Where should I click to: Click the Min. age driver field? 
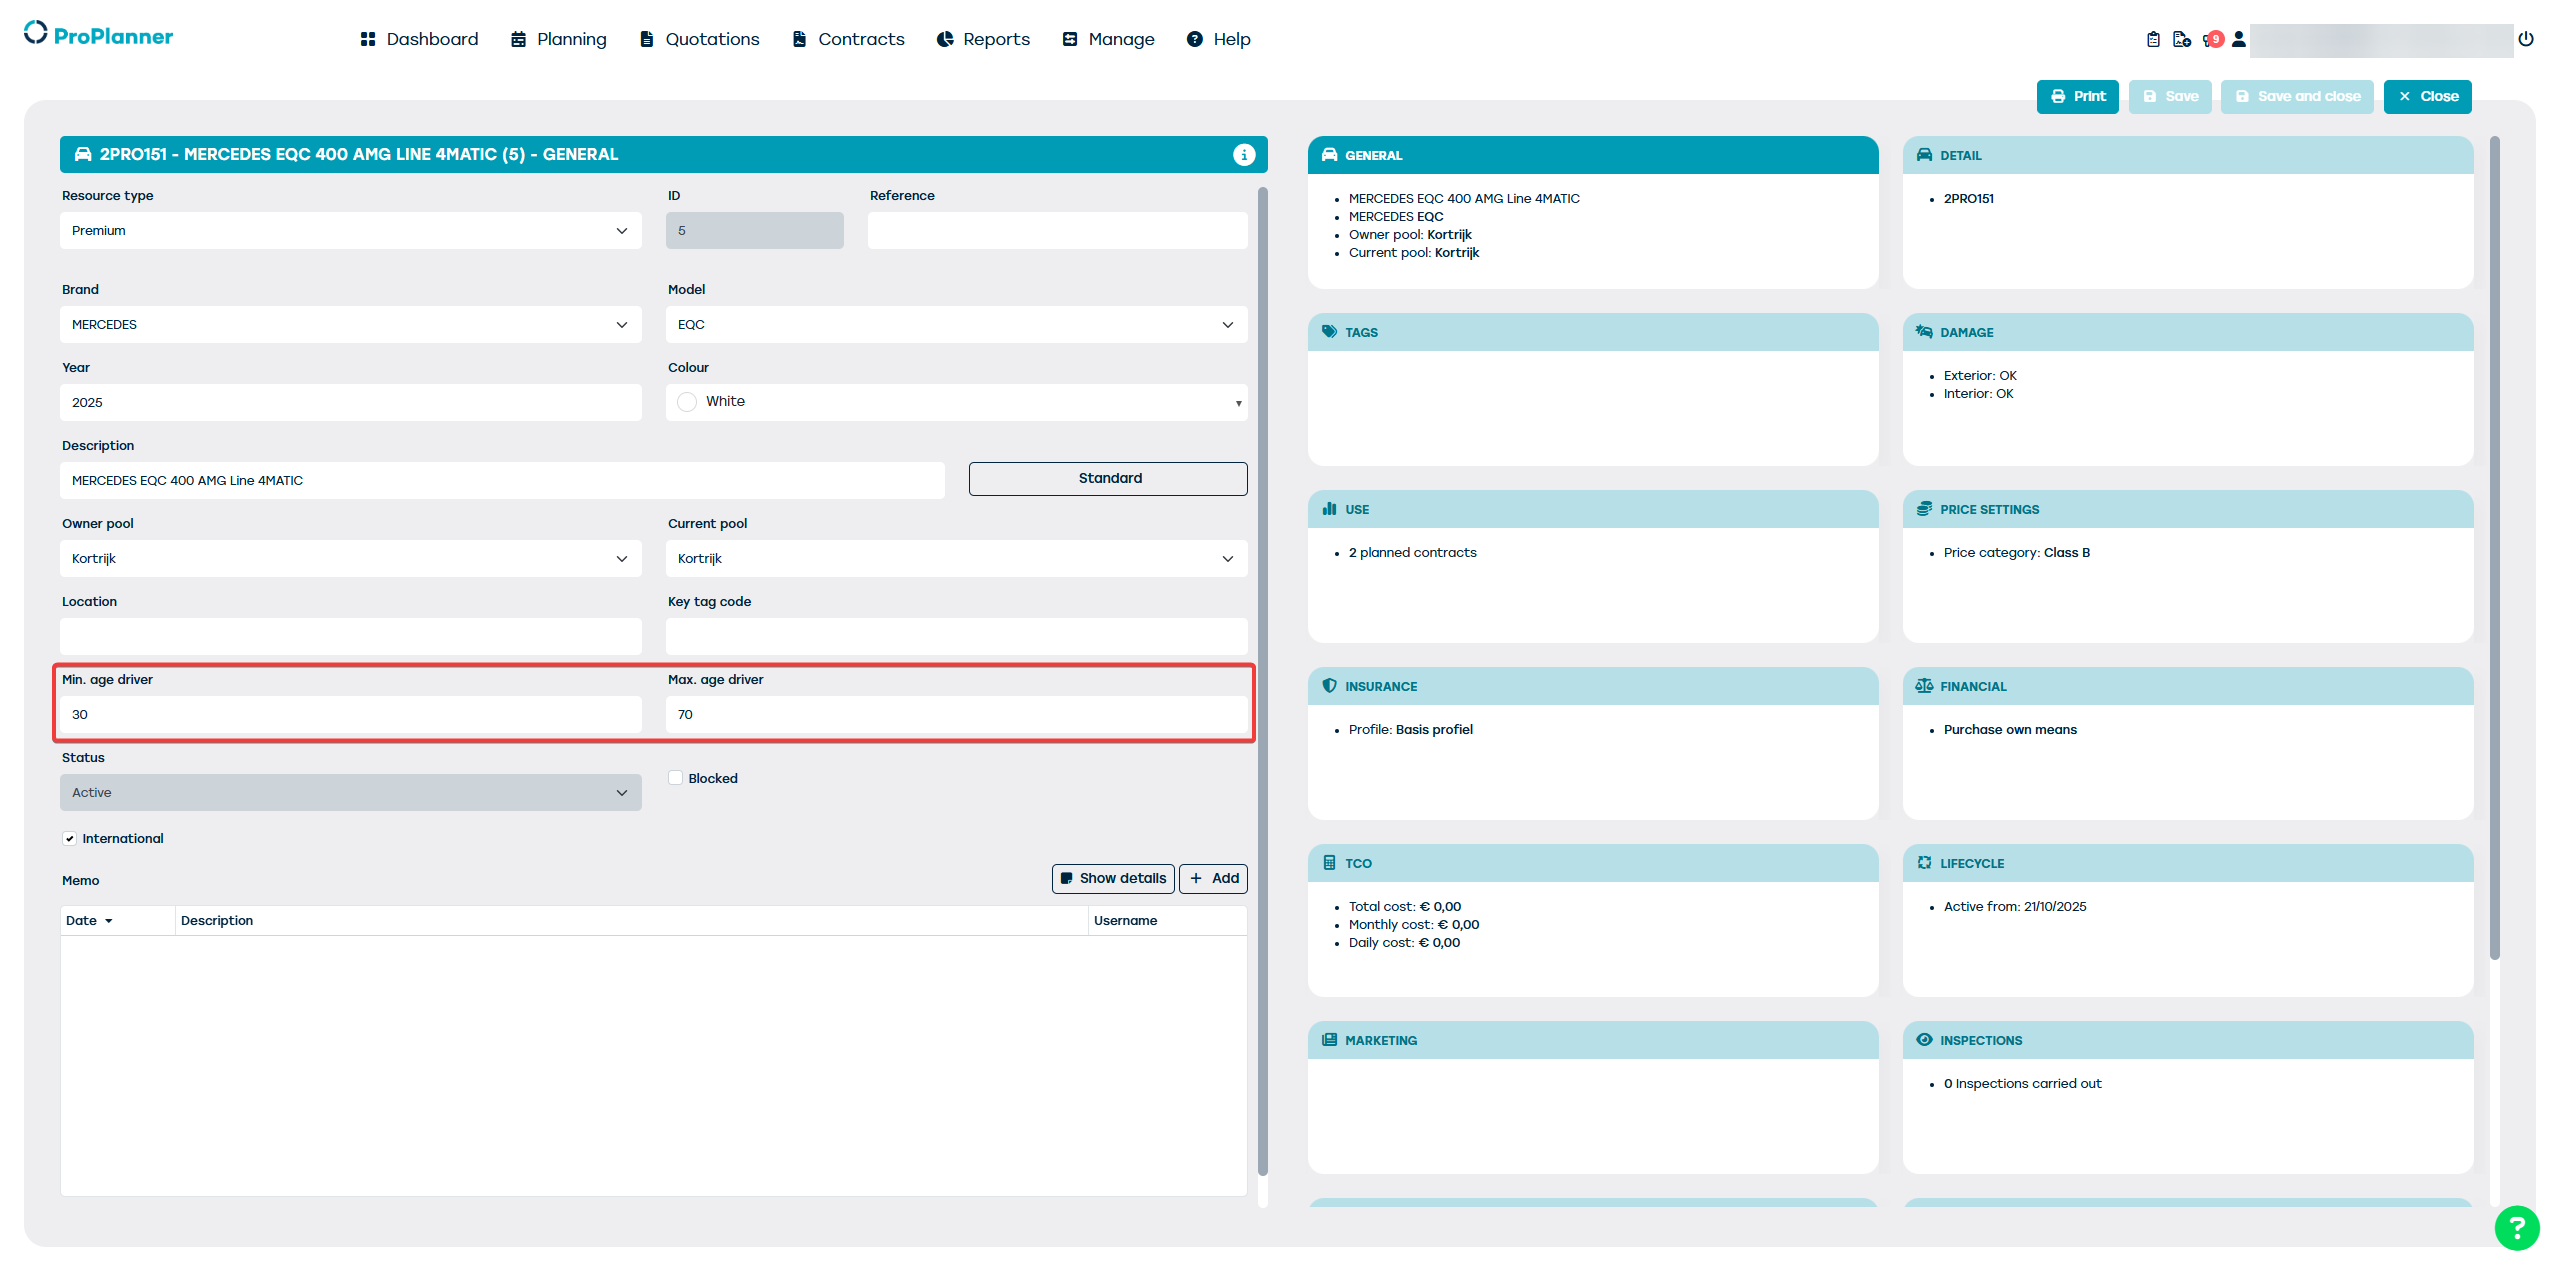tap(350, 714)
